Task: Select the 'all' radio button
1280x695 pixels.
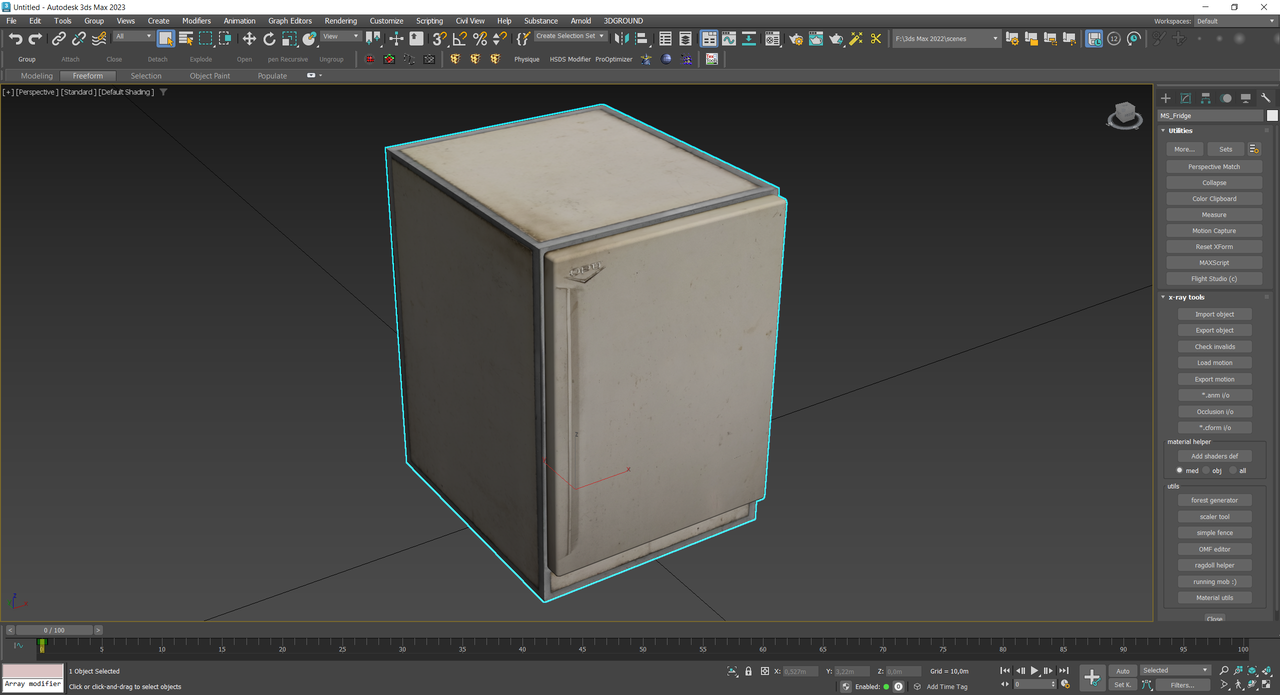Action: (x=1232, y=470)
